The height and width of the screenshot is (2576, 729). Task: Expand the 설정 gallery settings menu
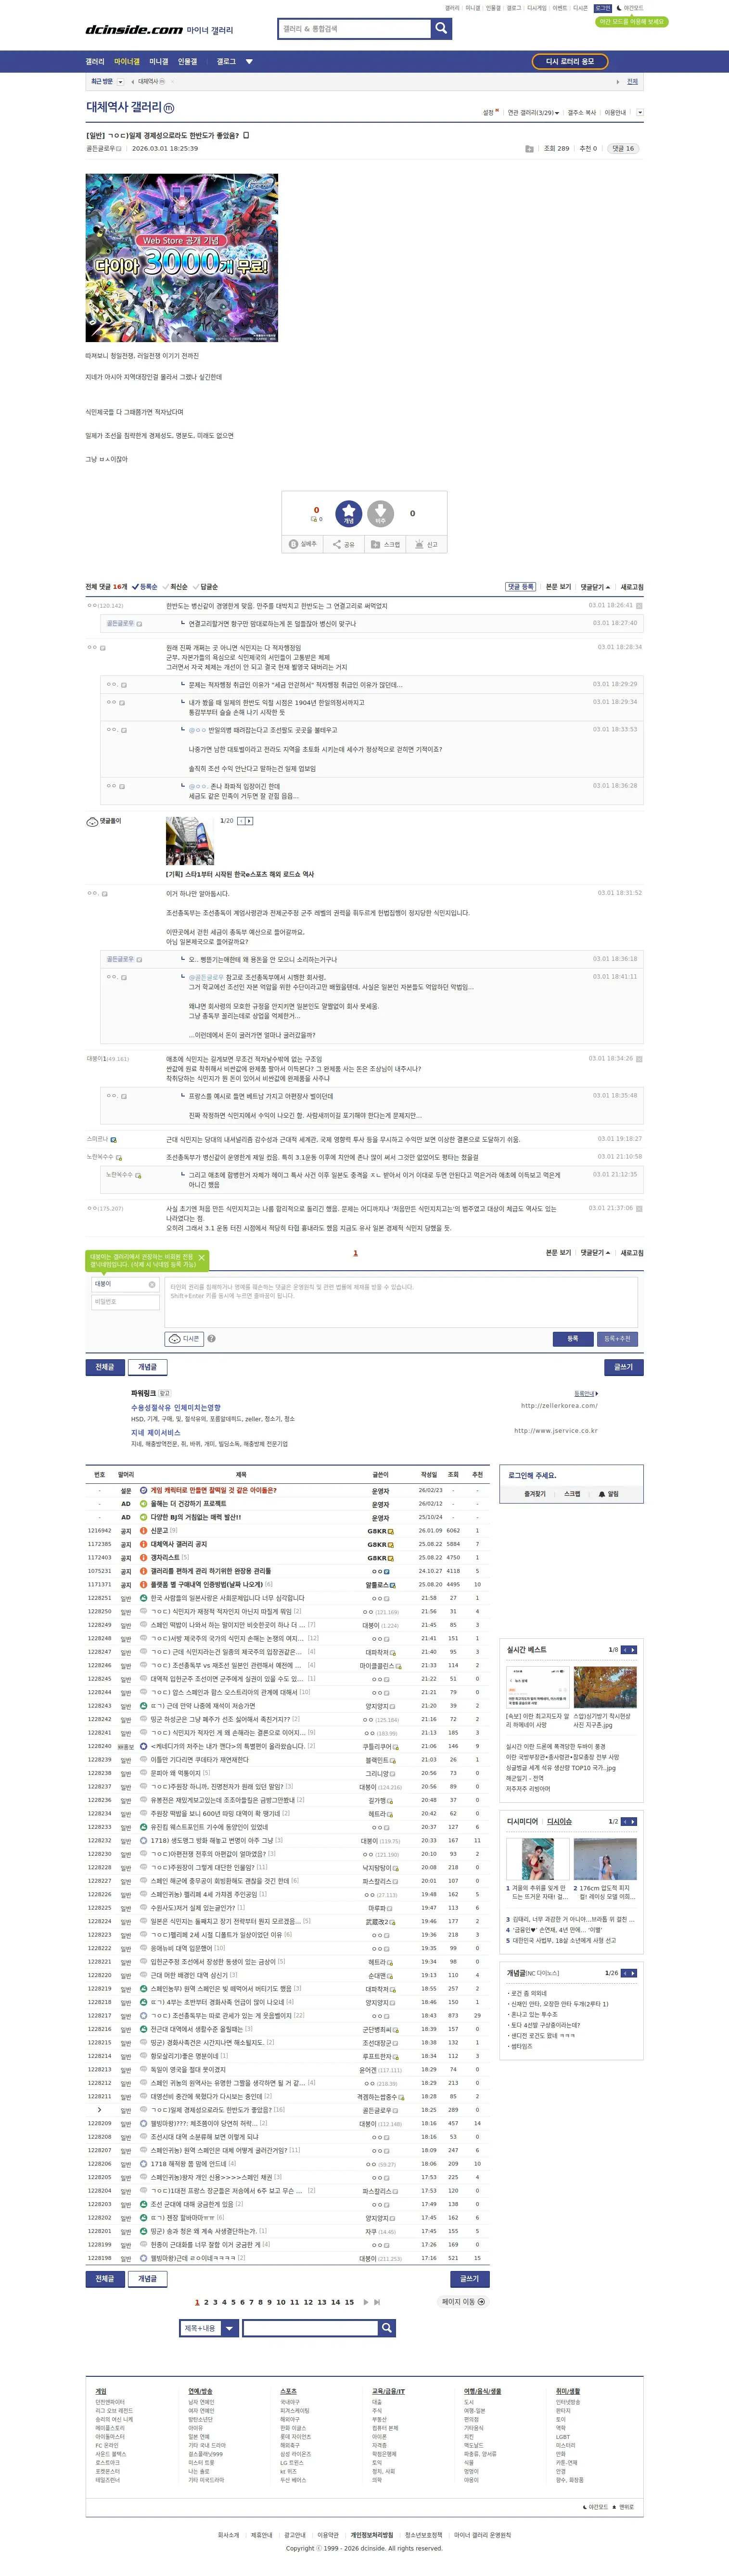[490, 113]
